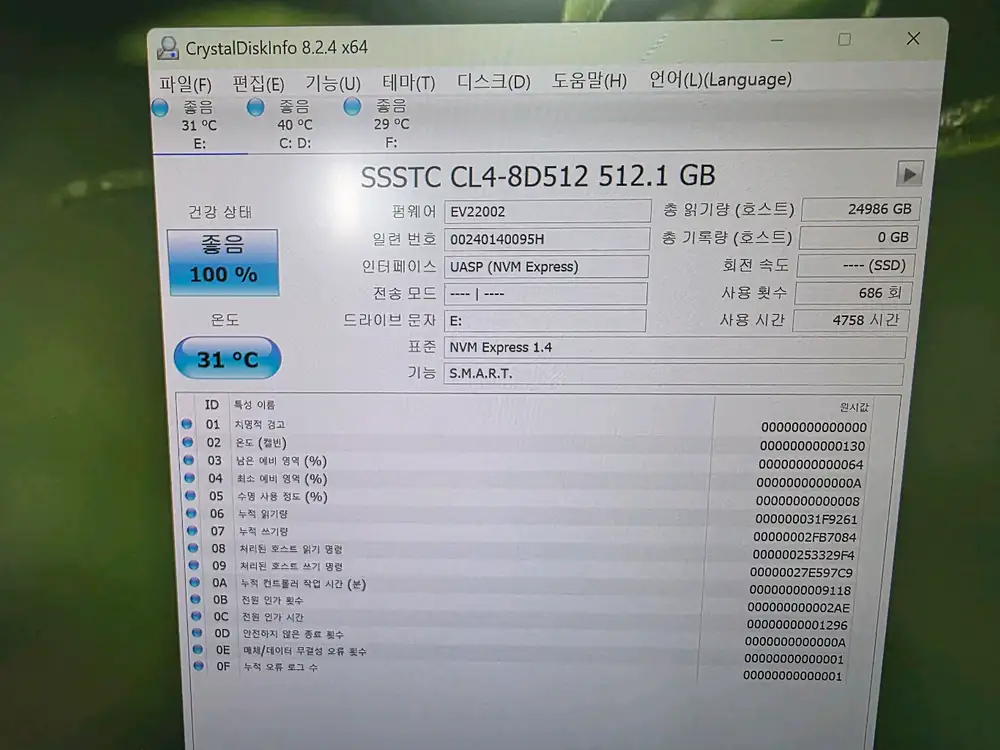1000x750 pixels.
Task: Click total host writes value 0 GB
Action: pyautogui.click(x=858, y=237)
